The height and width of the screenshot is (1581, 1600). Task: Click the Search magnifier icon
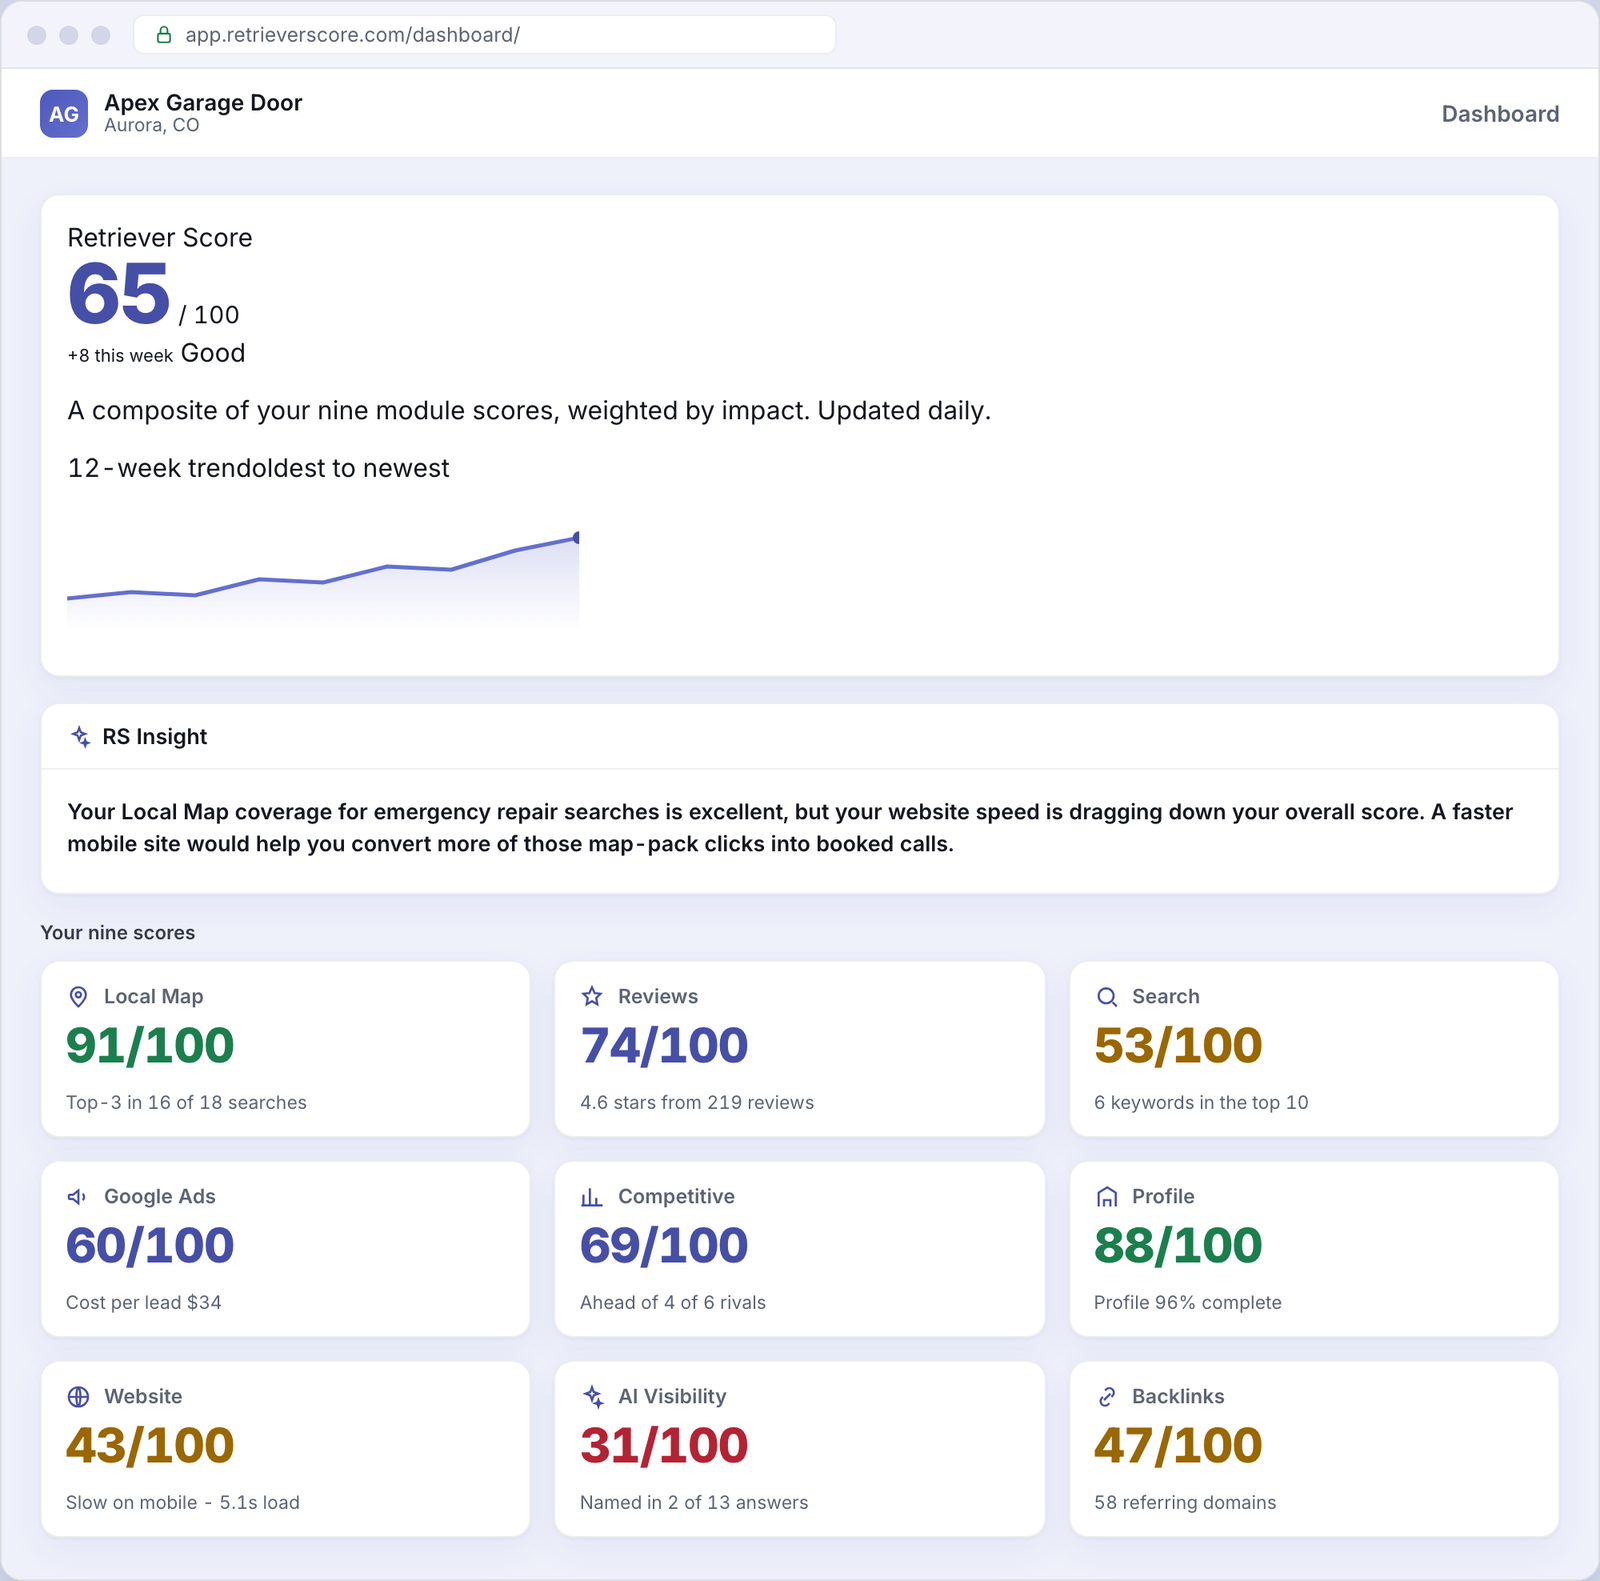(1106, 997)
